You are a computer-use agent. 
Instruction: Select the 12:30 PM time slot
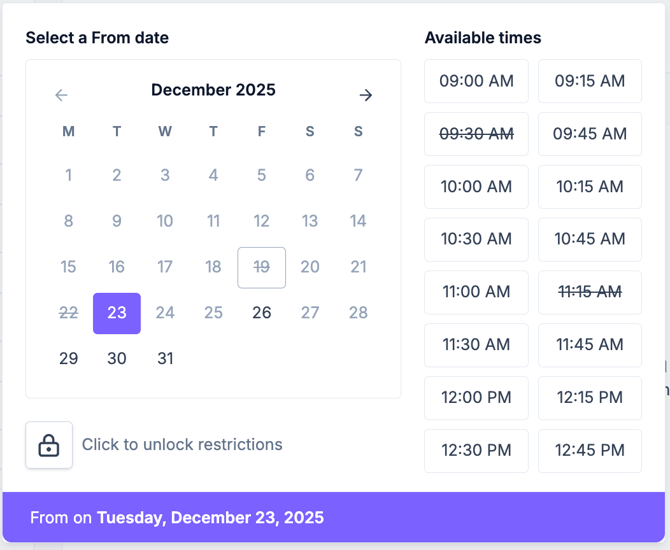(x=476, y=451)
